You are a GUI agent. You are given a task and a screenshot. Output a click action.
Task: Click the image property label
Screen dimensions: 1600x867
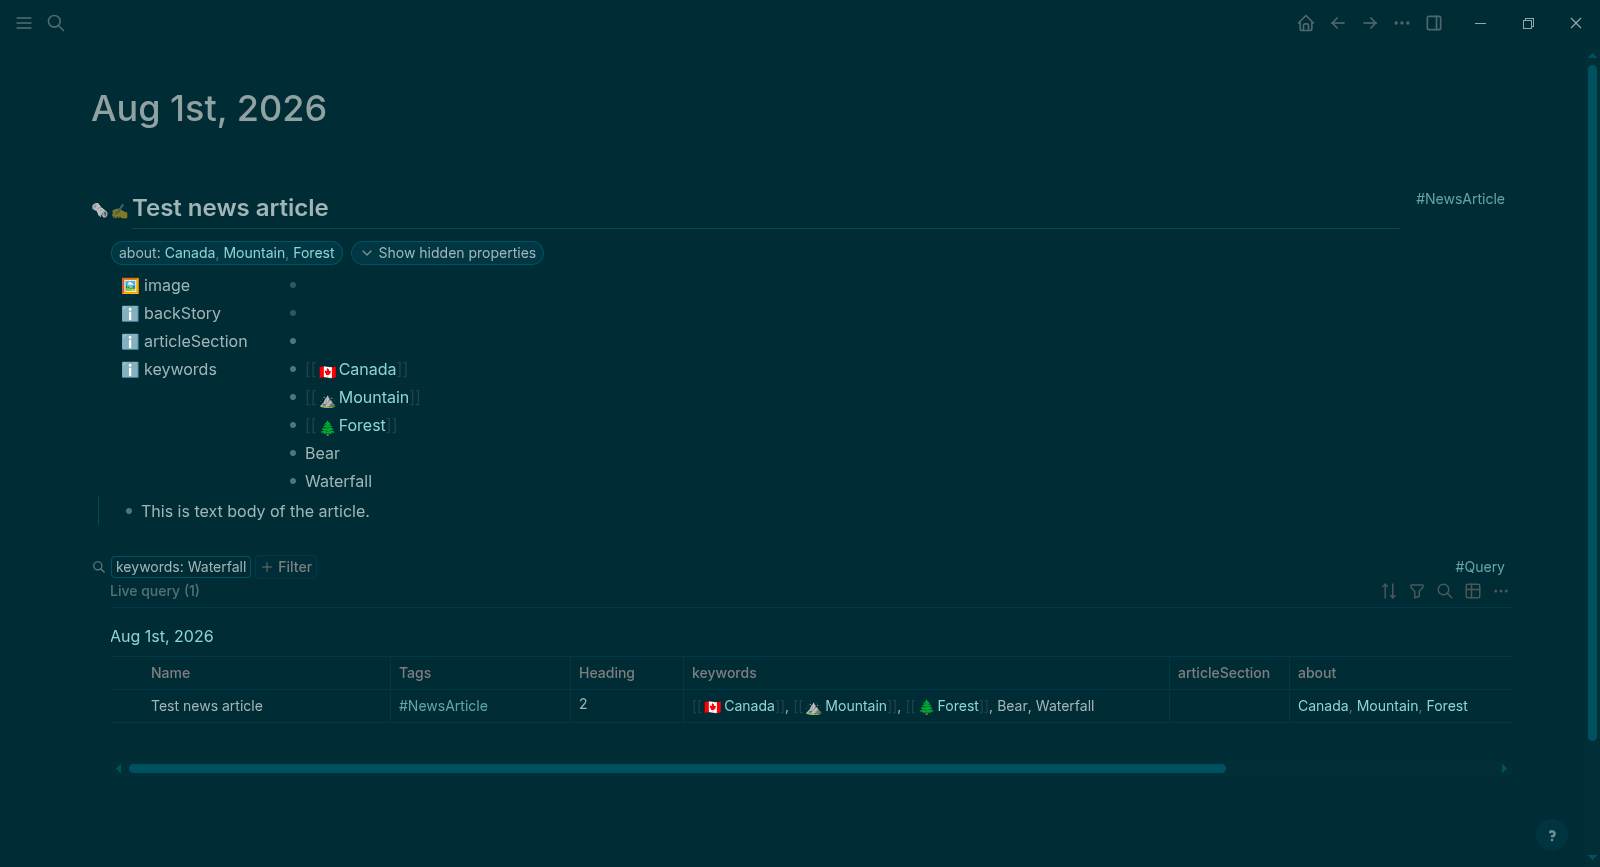tap(166, 286)
